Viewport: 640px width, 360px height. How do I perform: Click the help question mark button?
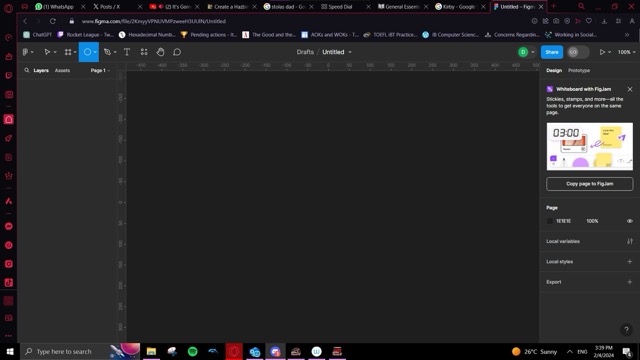pos(626,329)
